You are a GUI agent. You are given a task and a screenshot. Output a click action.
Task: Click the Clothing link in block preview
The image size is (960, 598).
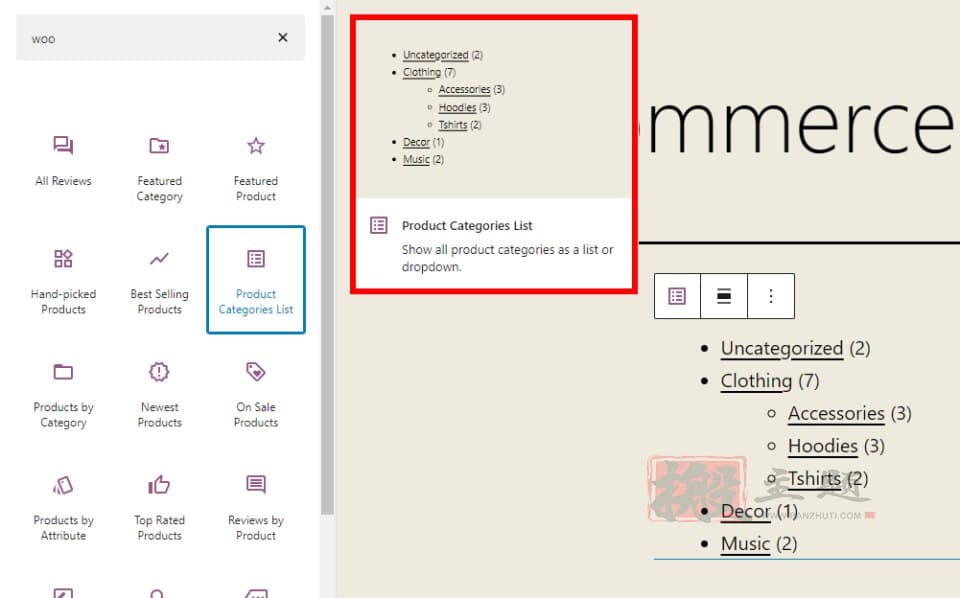[422, 72]
